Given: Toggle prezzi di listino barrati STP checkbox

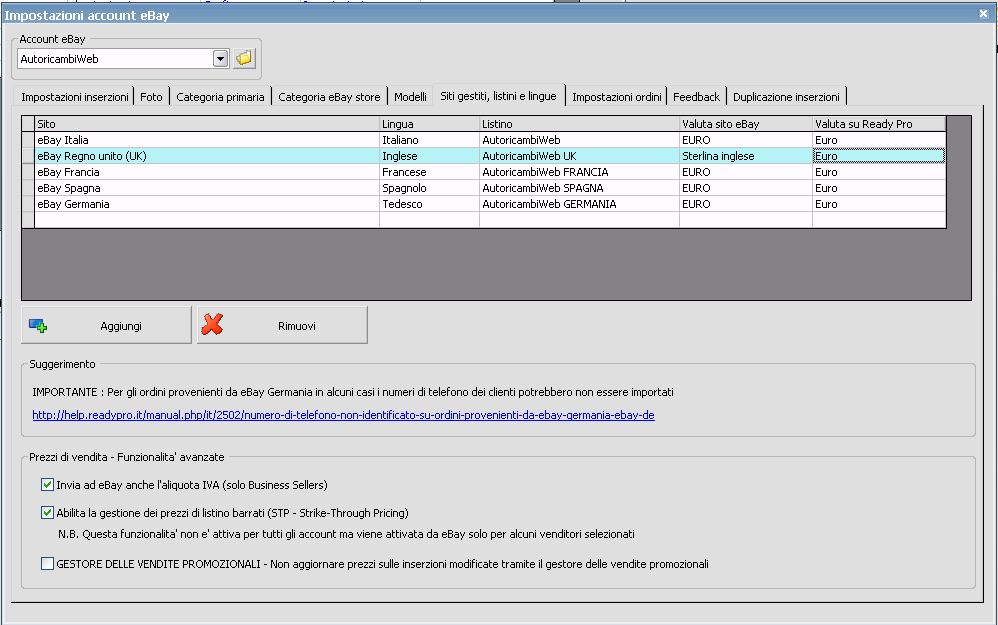Looking at the screenshot, I should pyautogui.click(x=47, y=512).
